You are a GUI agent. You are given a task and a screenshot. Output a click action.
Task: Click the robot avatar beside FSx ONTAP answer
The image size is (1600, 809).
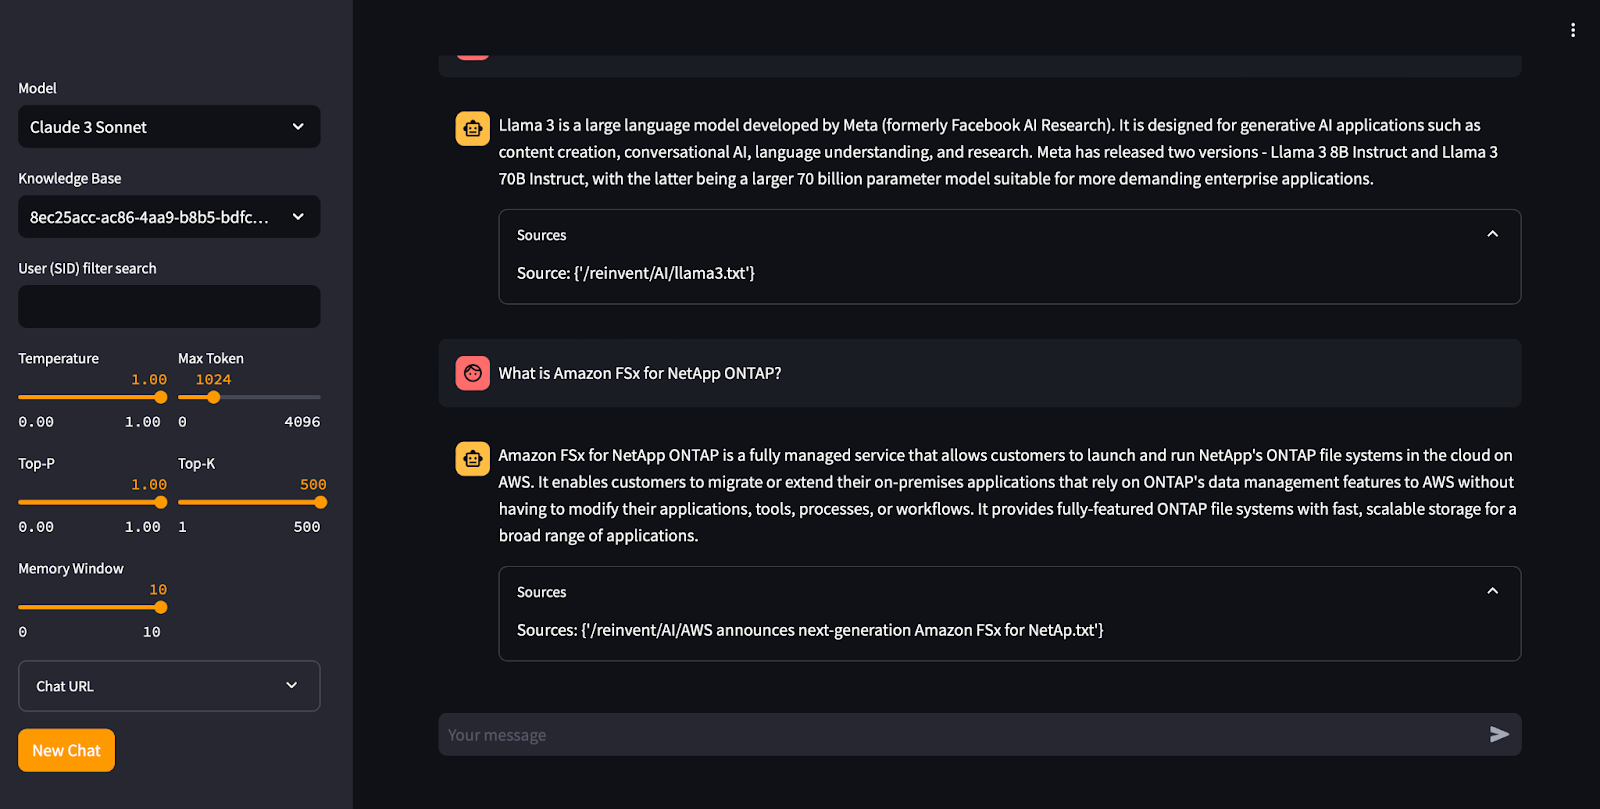[473, 458]
